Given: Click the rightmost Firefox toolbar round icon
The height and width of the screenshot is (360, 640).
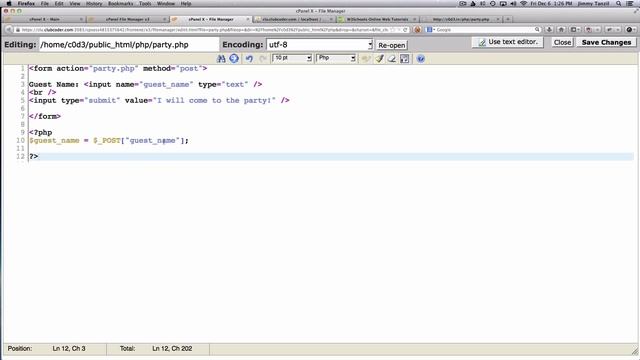Looking at the screenshot, I should pyautogui.click(x=629, y=30).
